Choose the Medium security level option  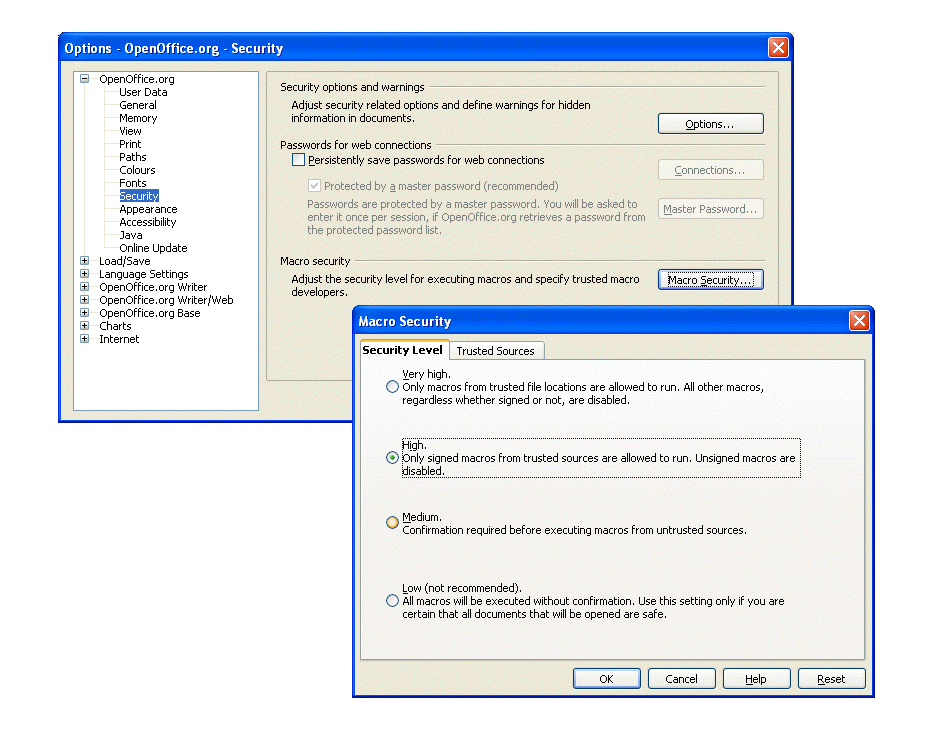click(x=392, y=523)
